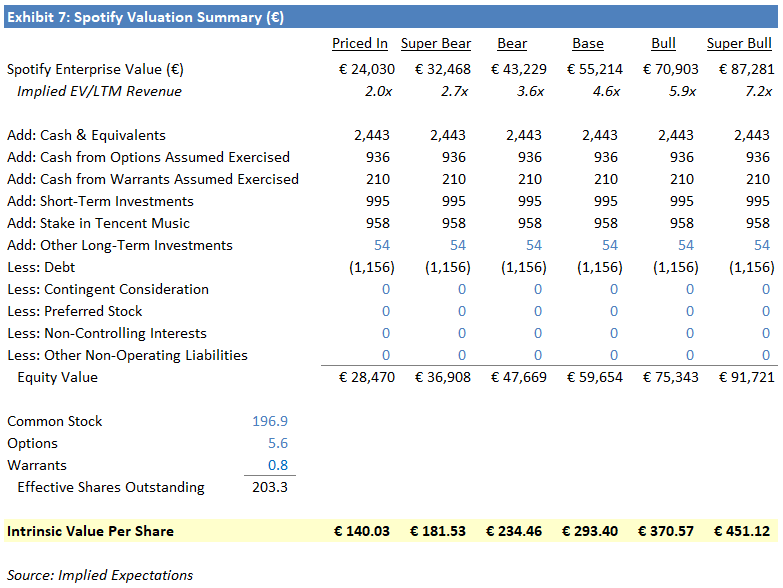Viewport: 783px width, 588px height.
Task: Click the Intrinsic Value Per Share label
Action: coord(90,531)
